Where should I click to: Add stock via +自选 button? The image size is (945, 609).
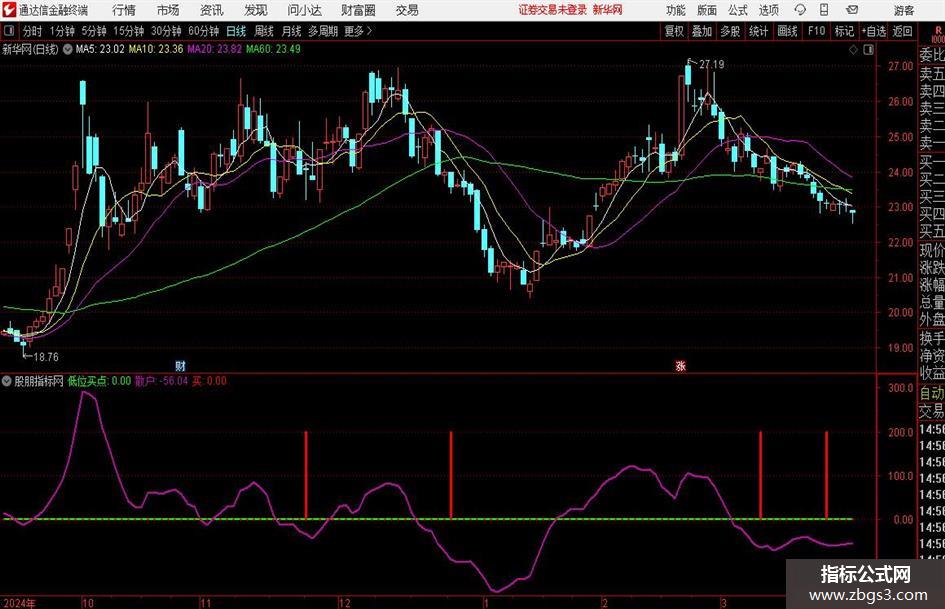pyautogui.click(x=874, y=31)
